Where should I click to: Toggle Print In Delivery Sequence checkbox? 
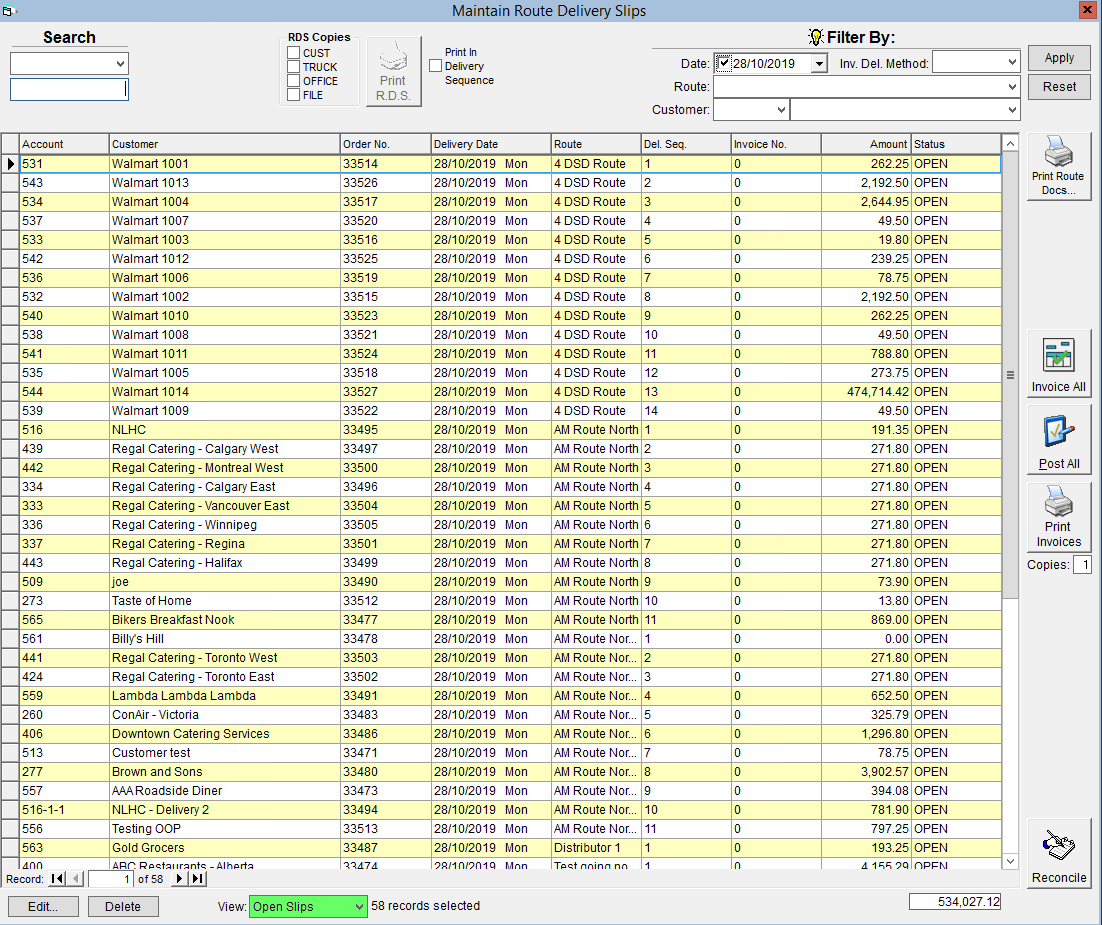(x=436, y=65)
